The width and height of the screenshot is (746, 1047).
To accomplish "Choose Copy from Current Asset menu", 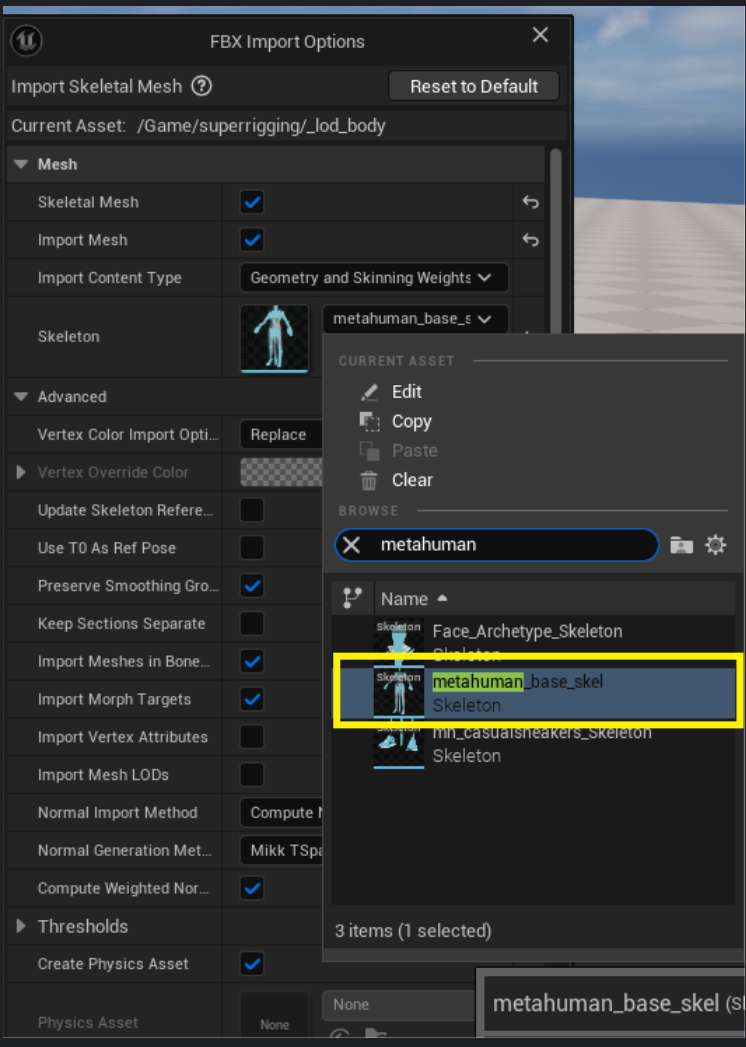I will pyautogui.click(x=411, y=421).
